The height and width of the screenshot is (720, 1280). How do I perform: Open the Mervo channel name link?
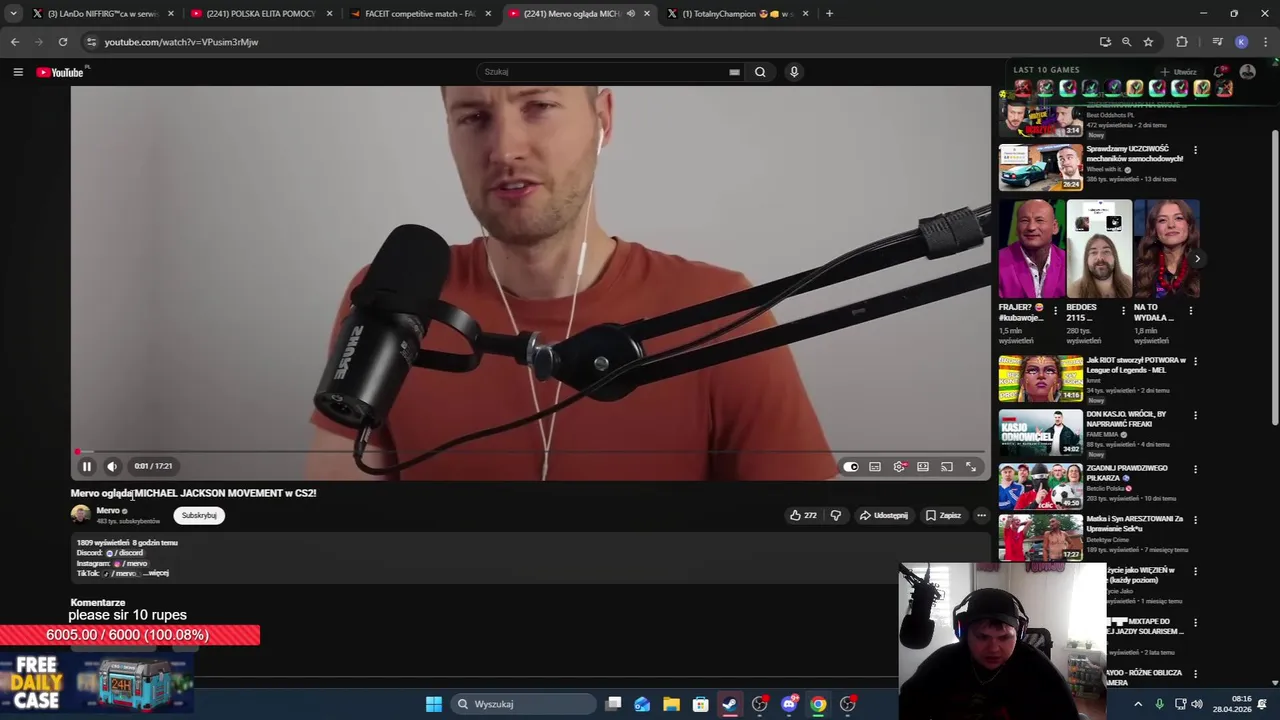[108, 510]
